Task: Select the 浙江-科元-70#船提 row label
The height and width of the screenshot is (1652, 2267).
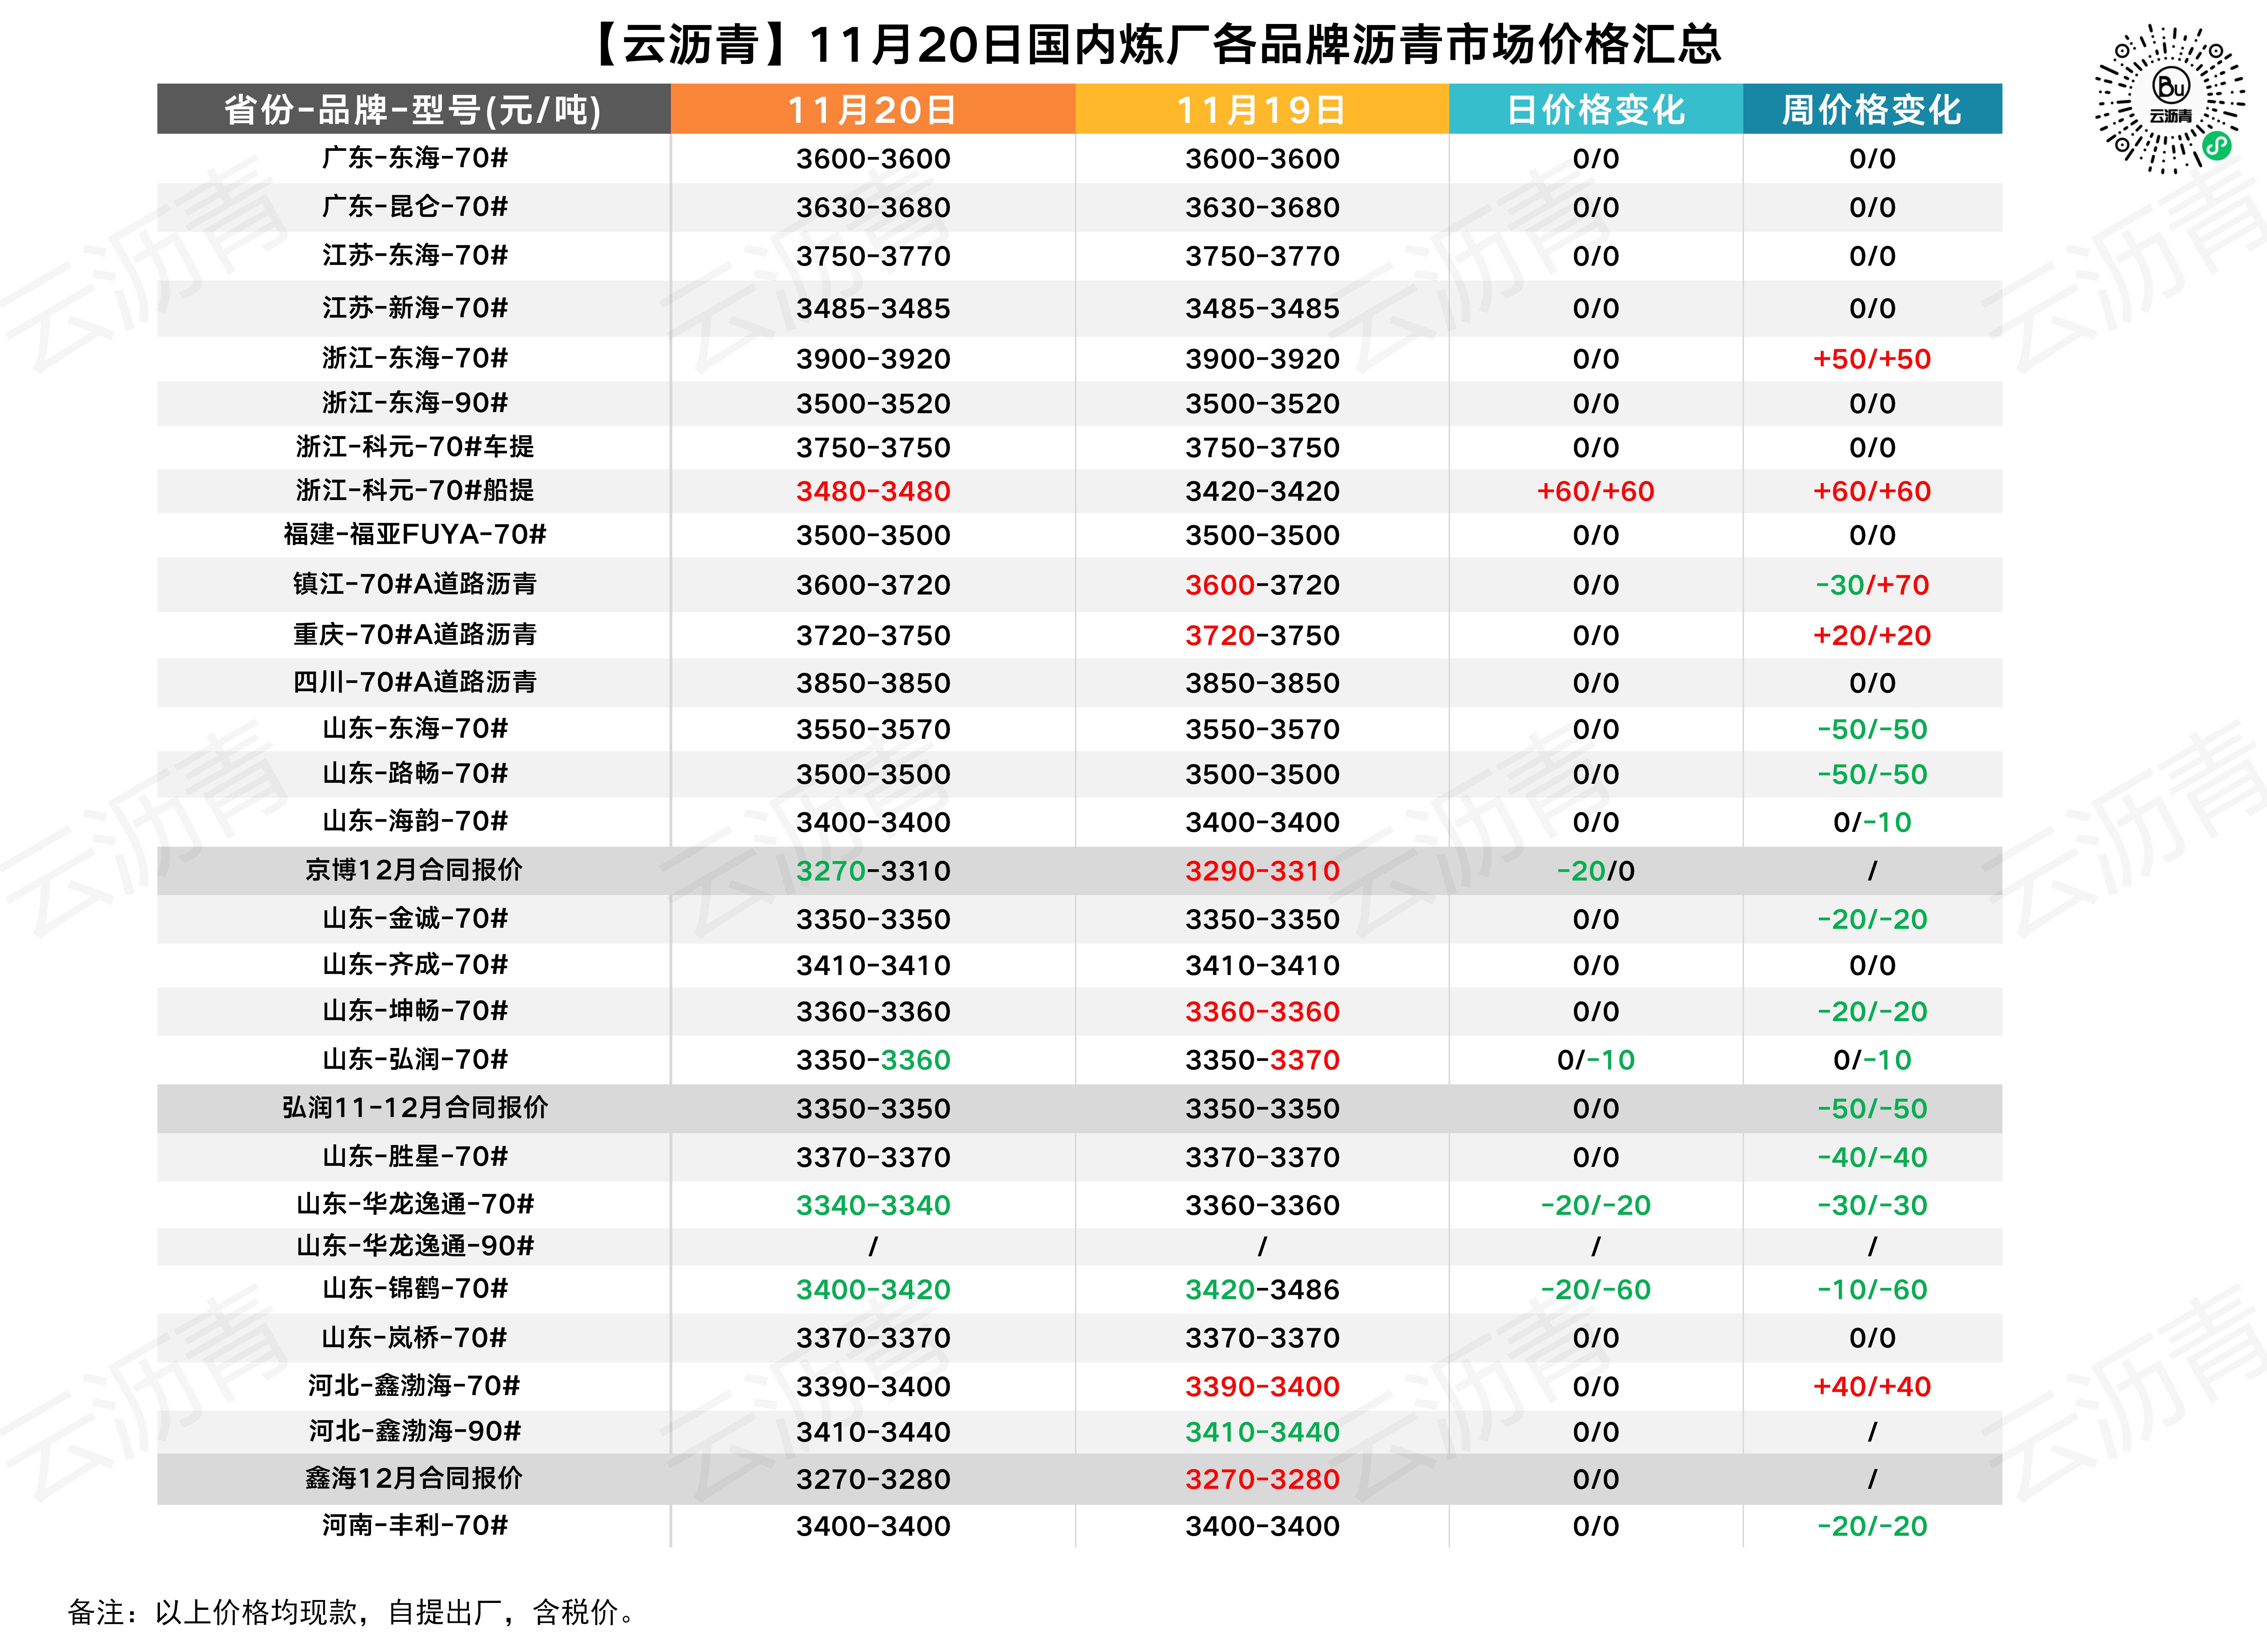Action: coord(415,491)
